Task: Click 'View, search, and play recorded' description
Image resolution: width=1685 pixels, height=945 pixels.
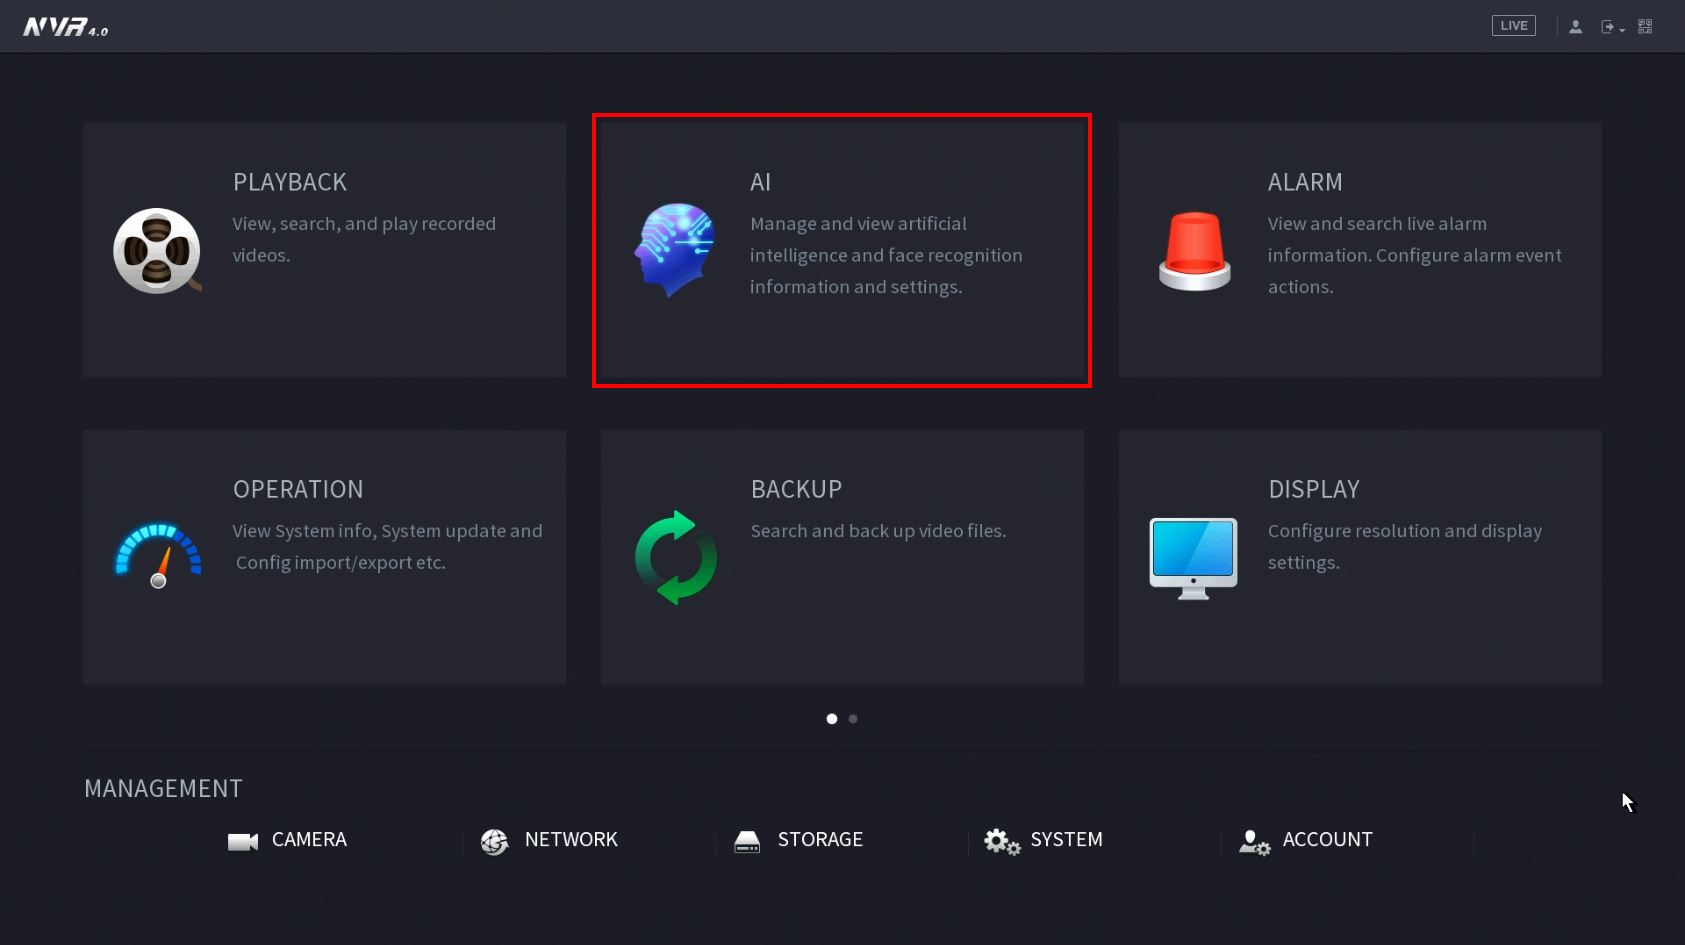Action: point(364,224)
